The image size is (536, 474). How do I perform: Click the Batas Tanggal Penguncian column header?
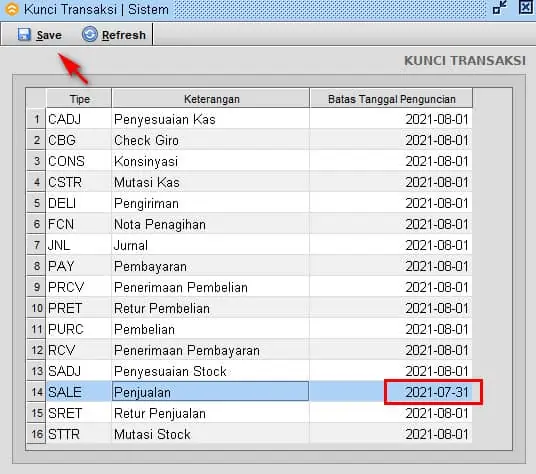[x=391, y=99]
